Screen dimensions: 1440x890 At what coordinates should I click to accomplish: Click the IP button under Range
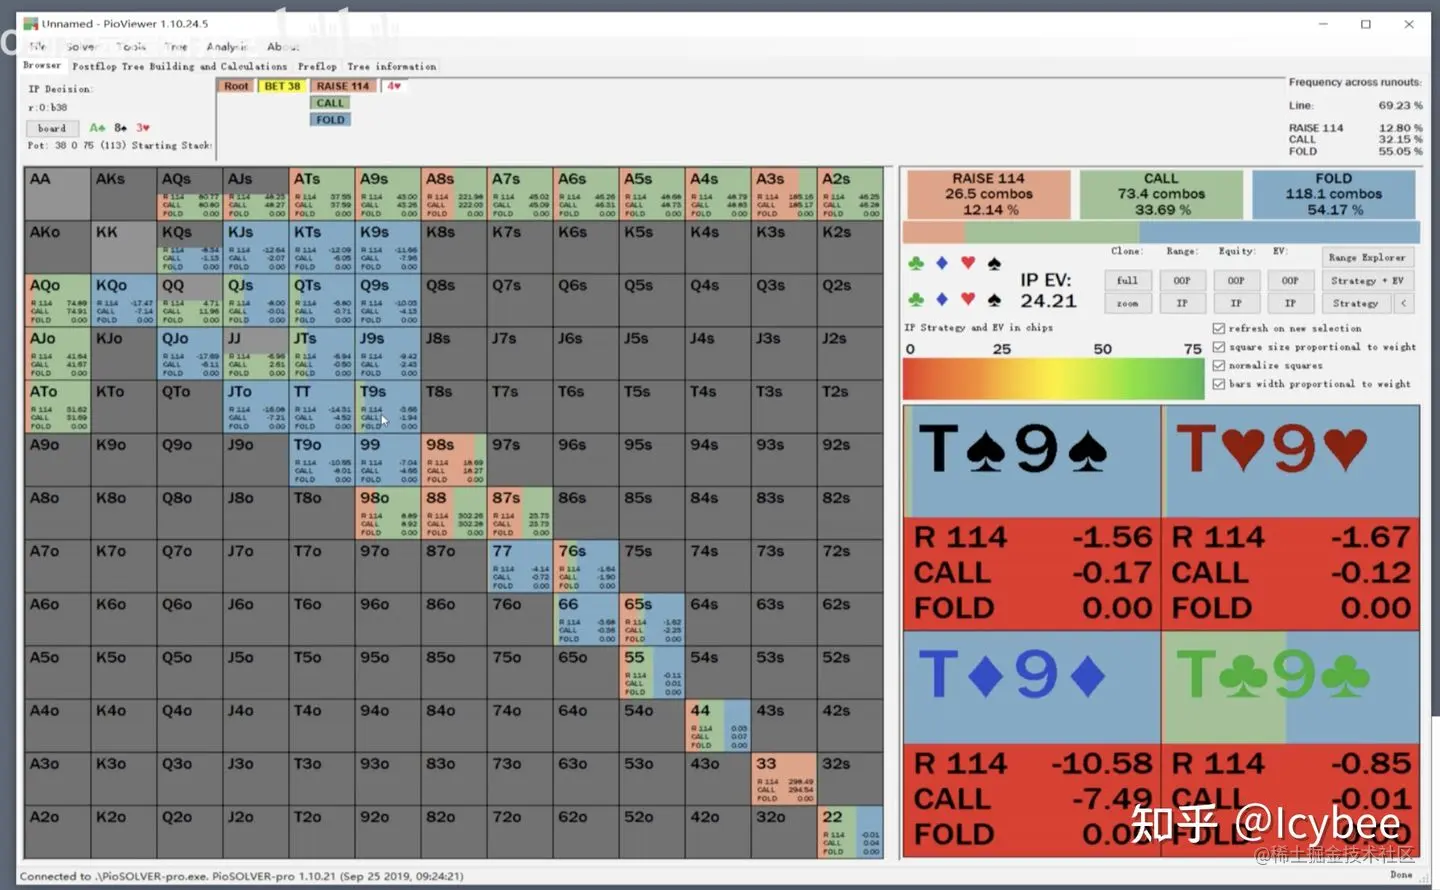tap(1182, 303)
